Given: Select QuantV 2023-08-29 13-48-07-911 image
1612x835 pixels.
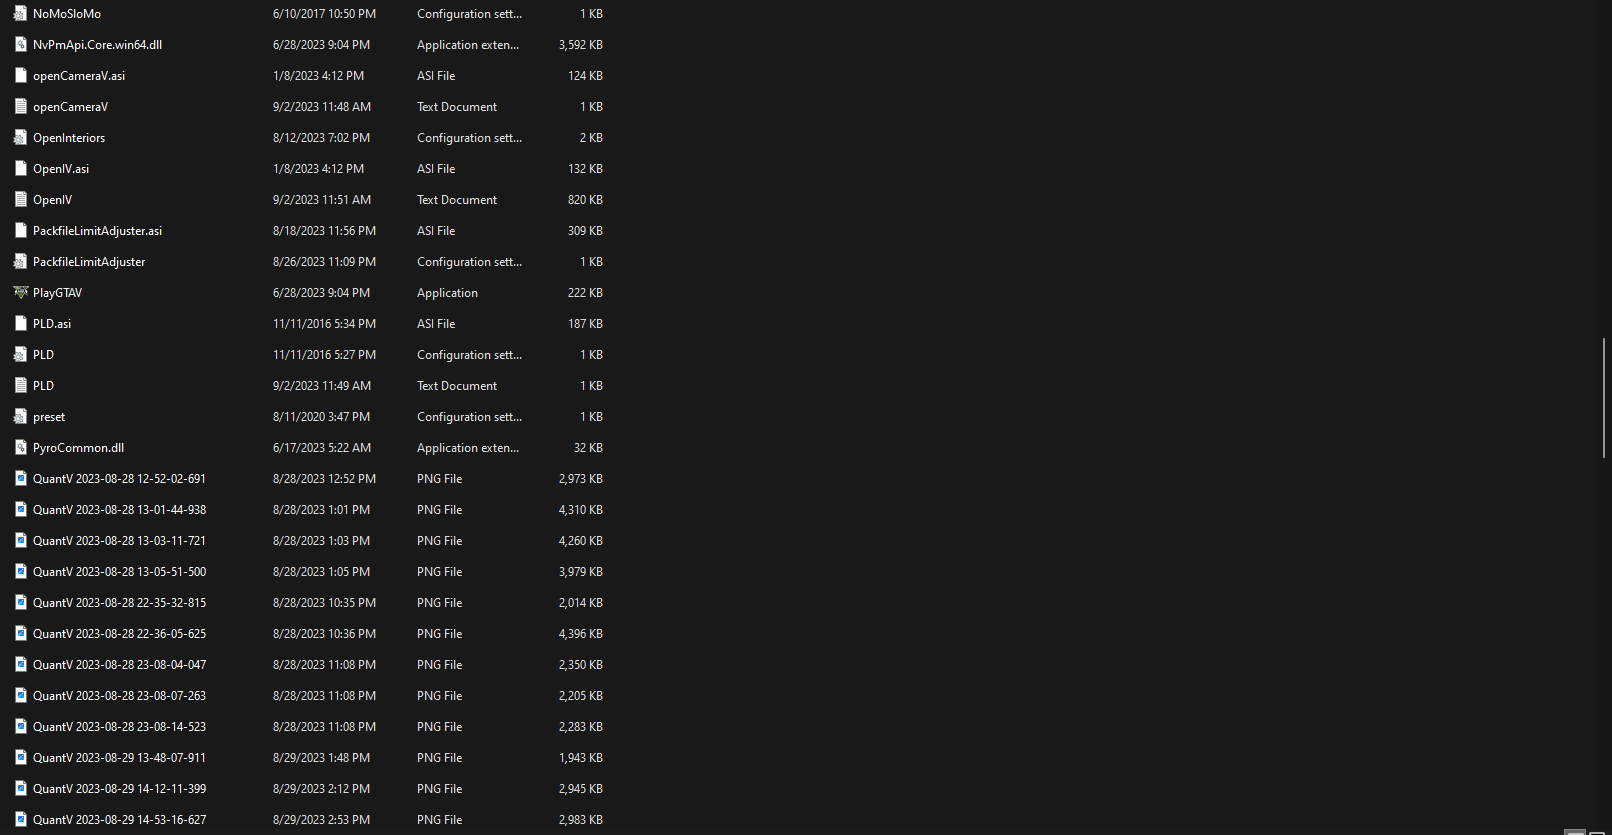Looking at the screenshot, I should coord(119,758).
